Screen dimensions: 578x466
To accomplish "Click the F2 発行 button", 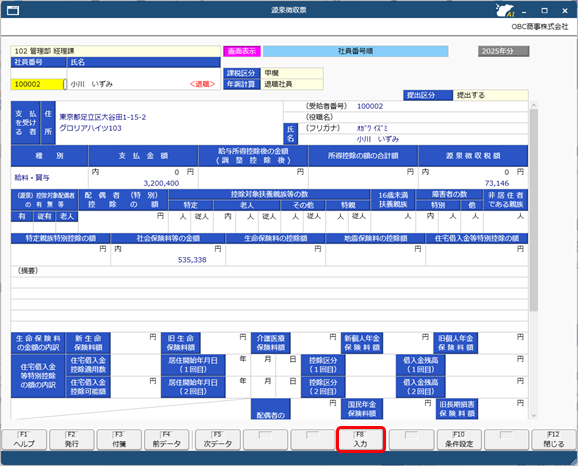I will (72, 439).
